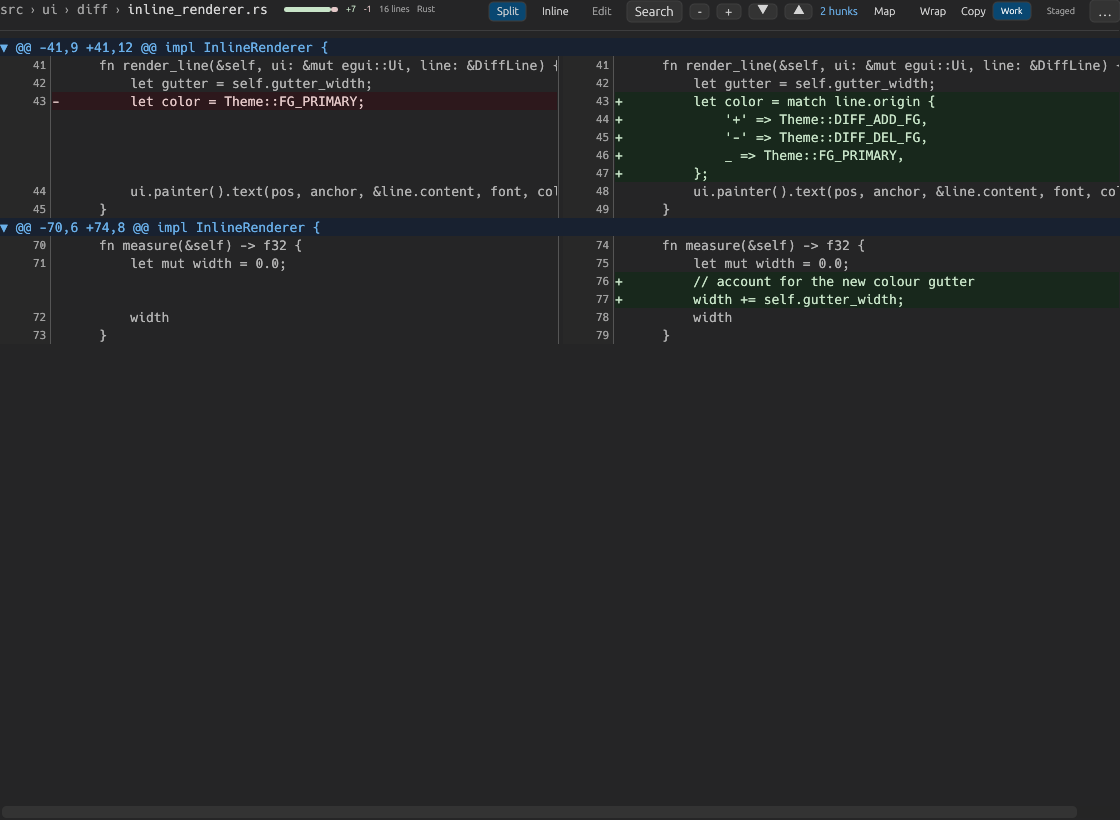Click right pane 'fn measure(&self)' line 74
The width and height of the screenshot is (1120, 820).
763,246
